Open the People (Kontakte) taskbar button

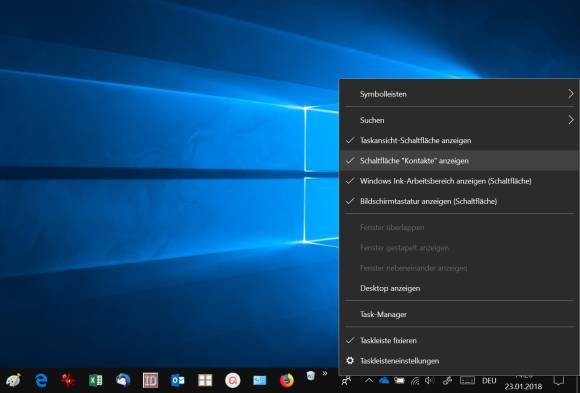coord(346,380)
